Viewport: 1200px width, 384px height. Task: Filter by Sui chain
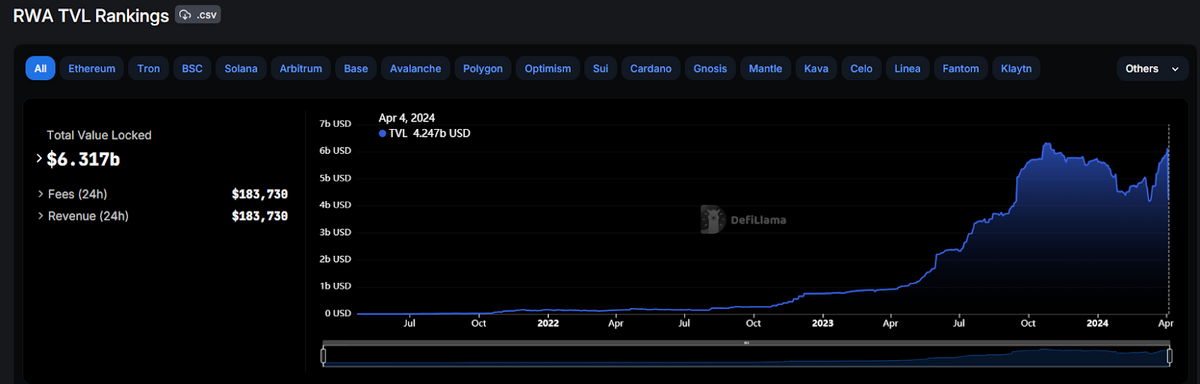point(600,69)
